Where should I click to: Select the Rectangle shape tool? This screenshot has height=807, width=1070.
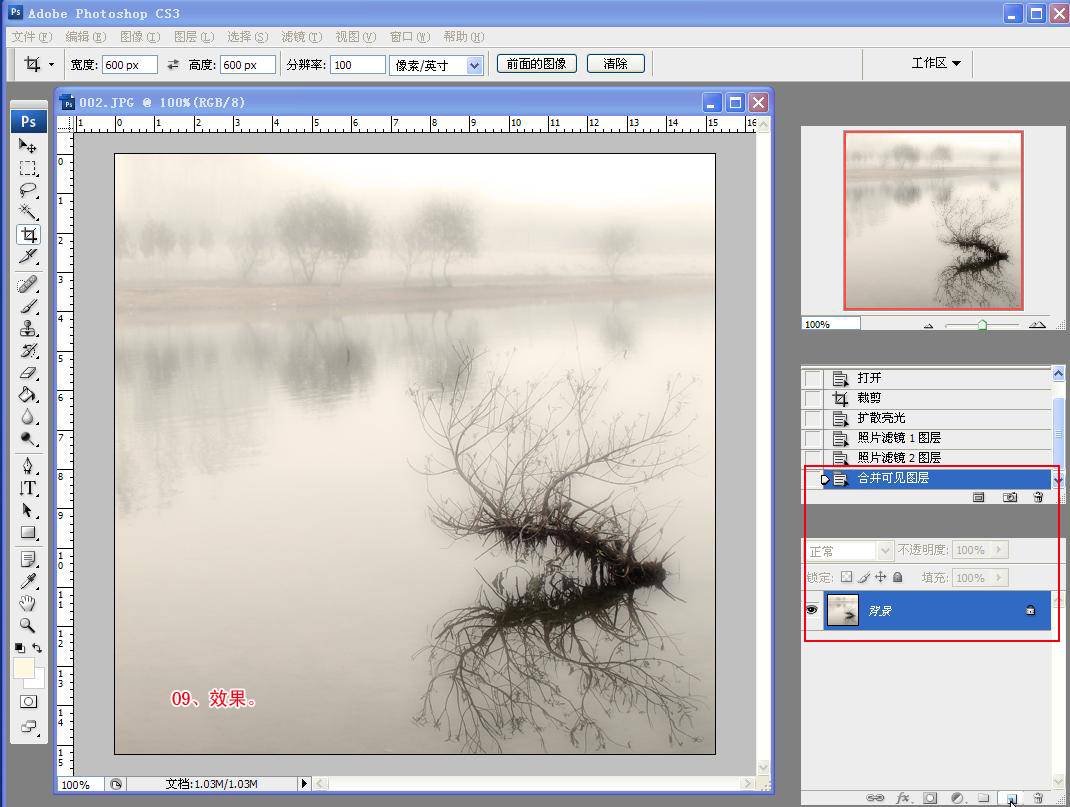(28, 532)
